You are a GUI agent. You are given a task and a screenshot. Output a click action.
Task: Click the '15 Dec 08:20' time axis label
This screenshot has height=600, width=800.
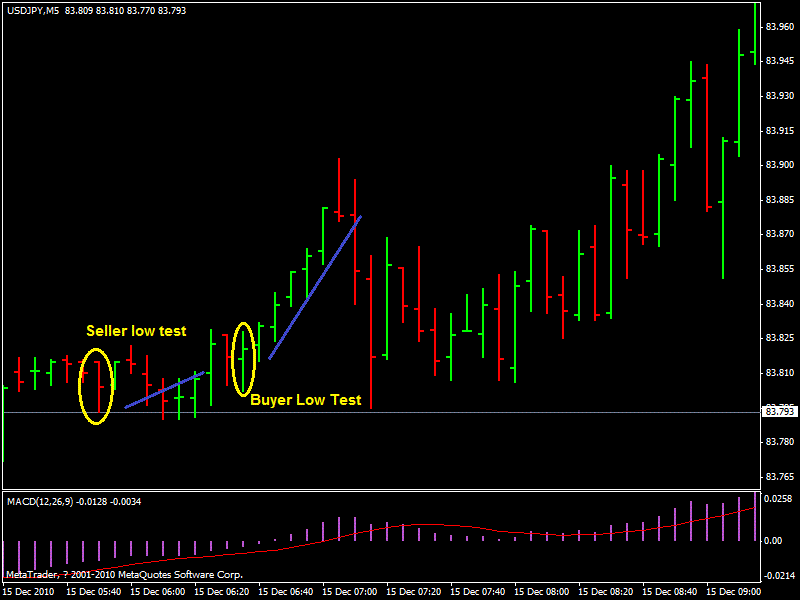pos(606,592)
